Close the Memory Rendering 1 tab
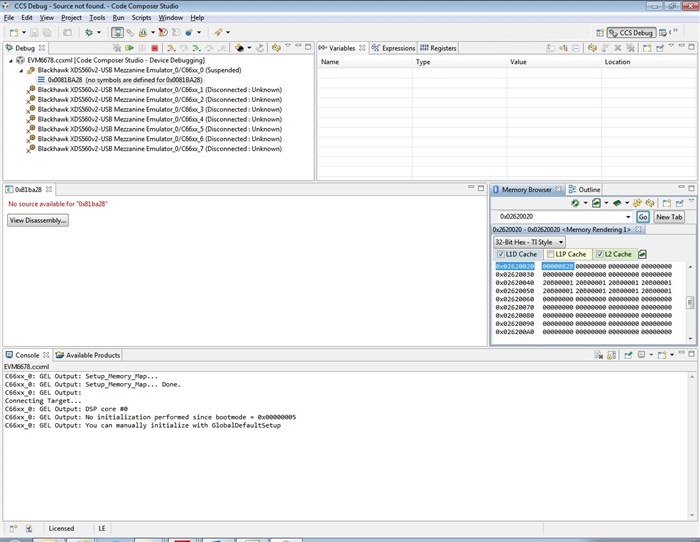The width and height of the screenshot is (700, 542). coord(638,229)
